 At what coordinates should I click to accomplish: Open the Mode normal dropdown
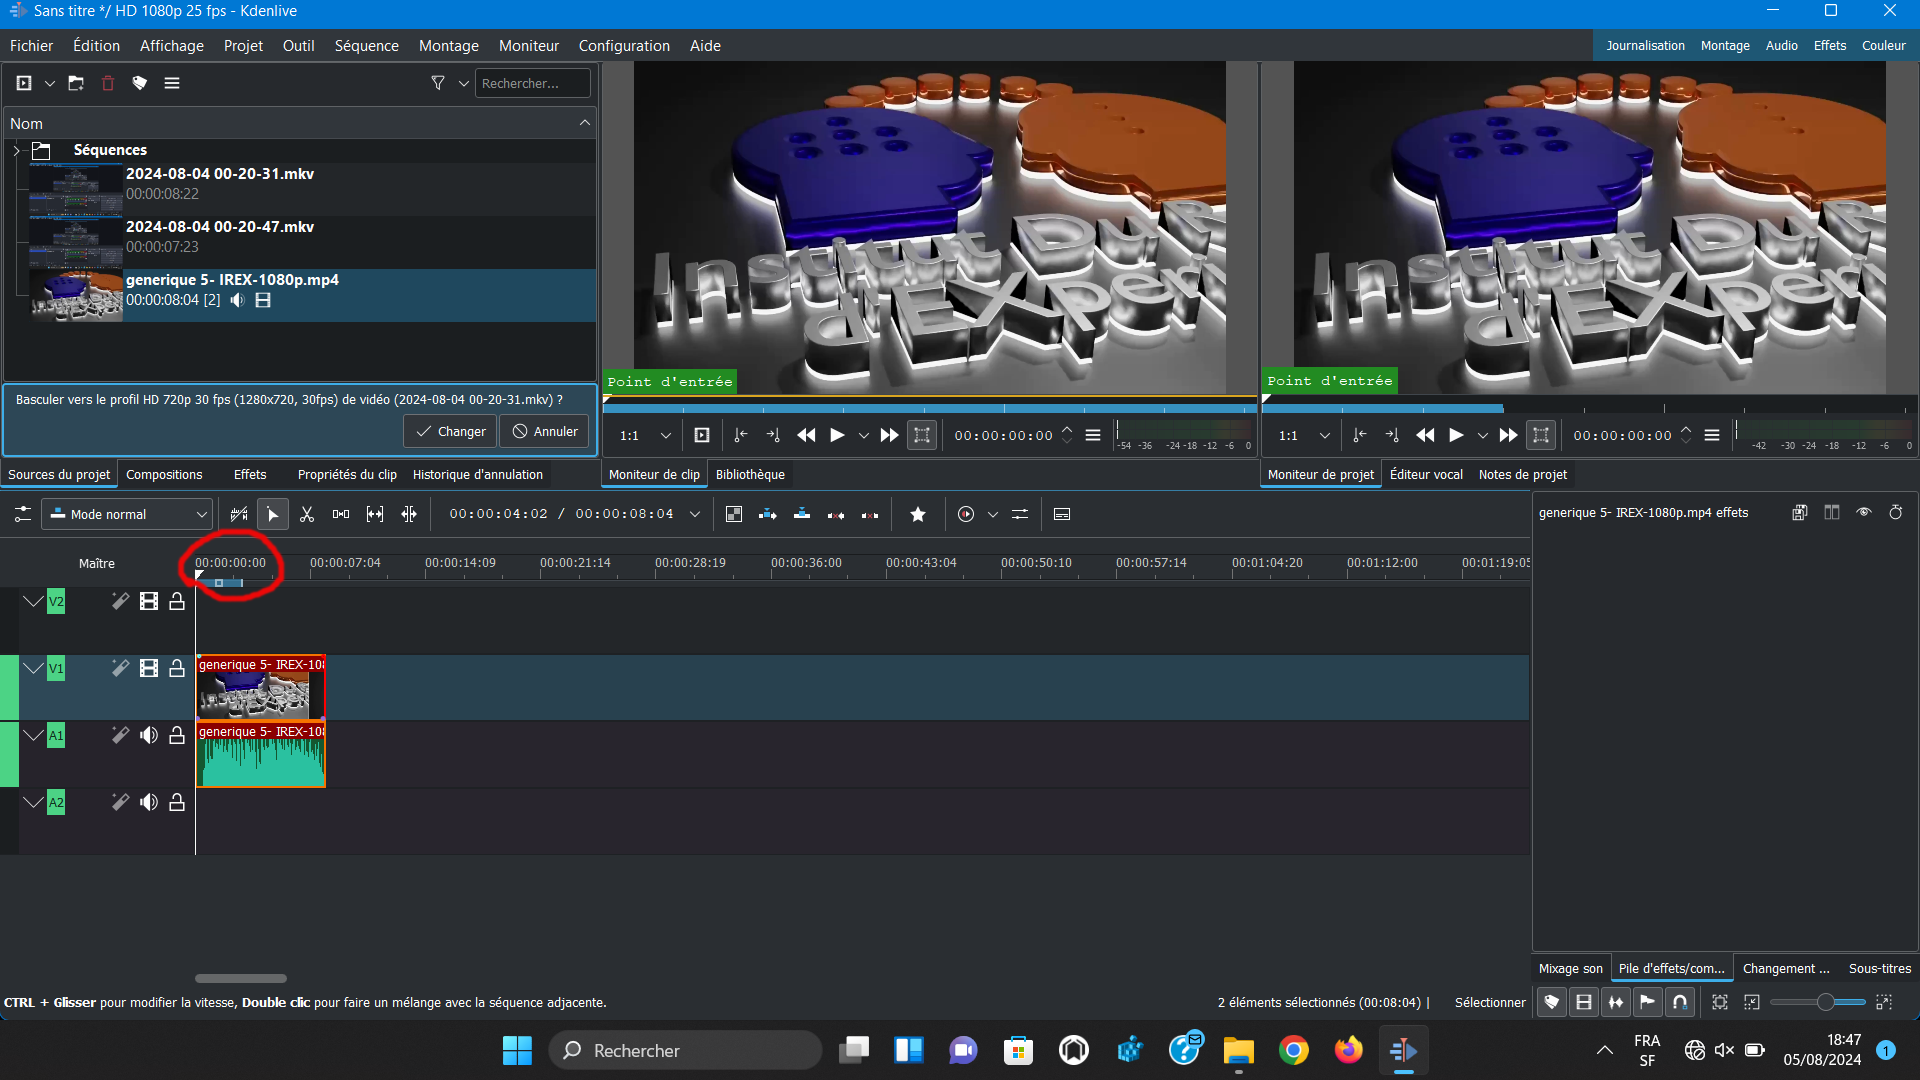click(127, 514)
